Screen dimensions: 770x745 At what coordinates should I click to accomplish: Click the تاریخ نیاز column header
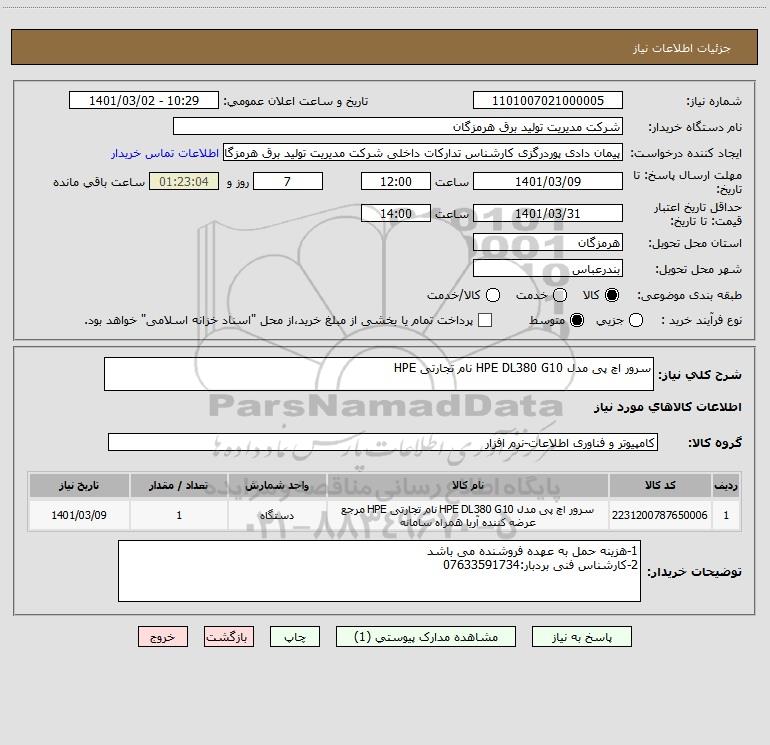point(79,485)
